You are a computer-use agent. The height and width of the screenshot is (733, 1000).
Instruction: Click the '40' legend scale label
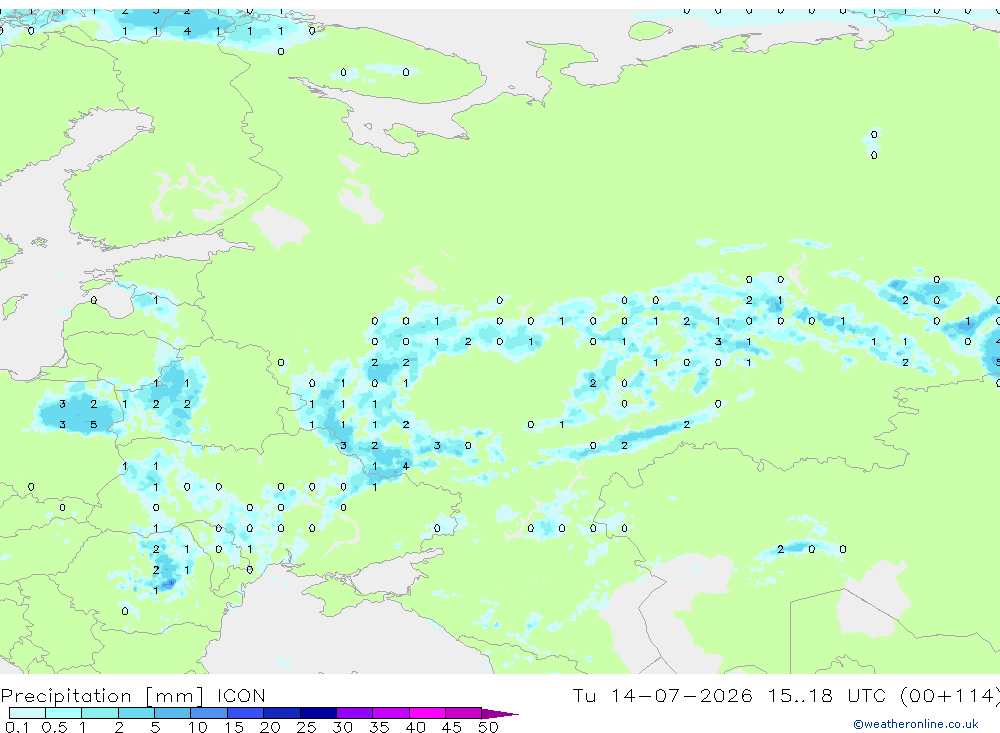coord(416,727)
